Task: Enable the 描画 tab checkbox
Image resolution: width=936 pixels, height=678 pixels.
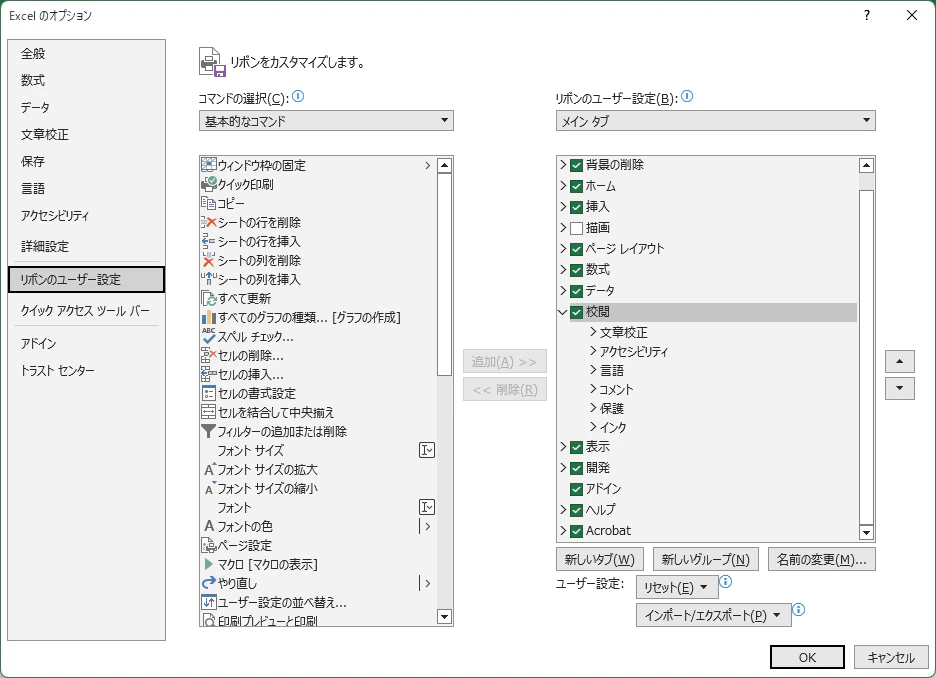Action: [576, 228]
